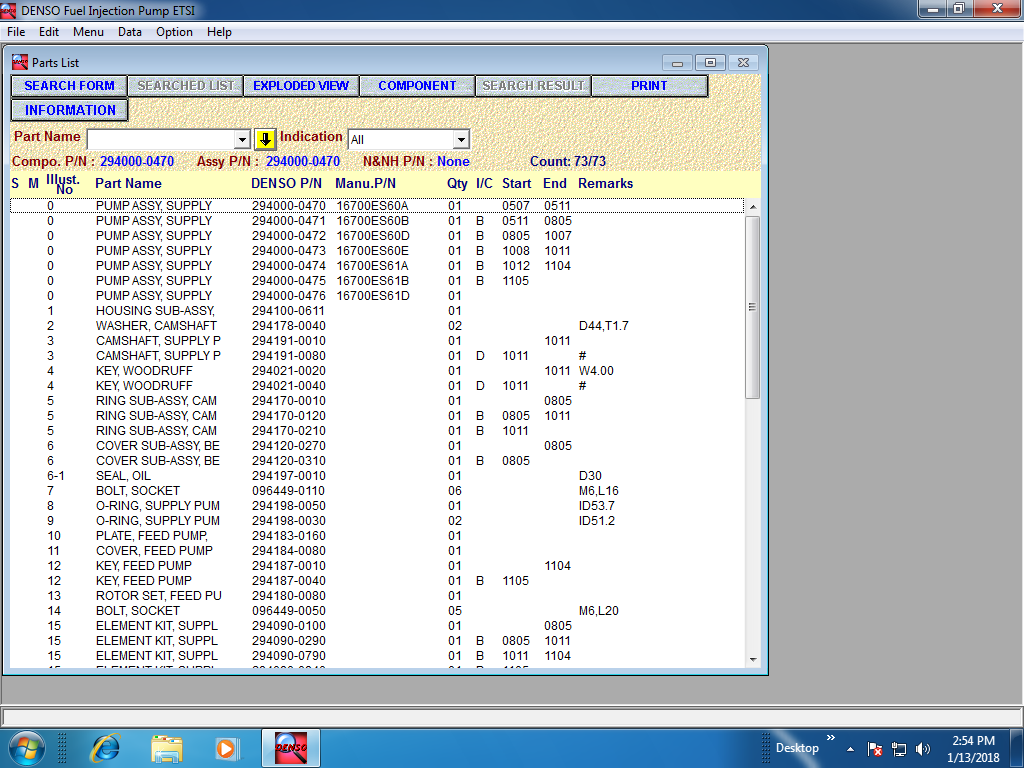This screenshot has height=768, width=1024.
Task: Click the scrollbar down arrow
Action: 752,660
